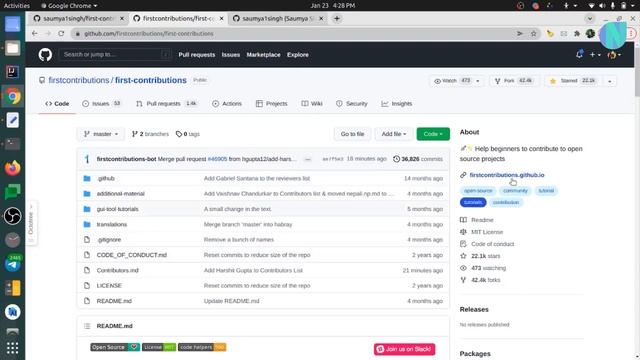Go to Explore
The height and width of the screenshot is (360, 640).
point(298,55)
